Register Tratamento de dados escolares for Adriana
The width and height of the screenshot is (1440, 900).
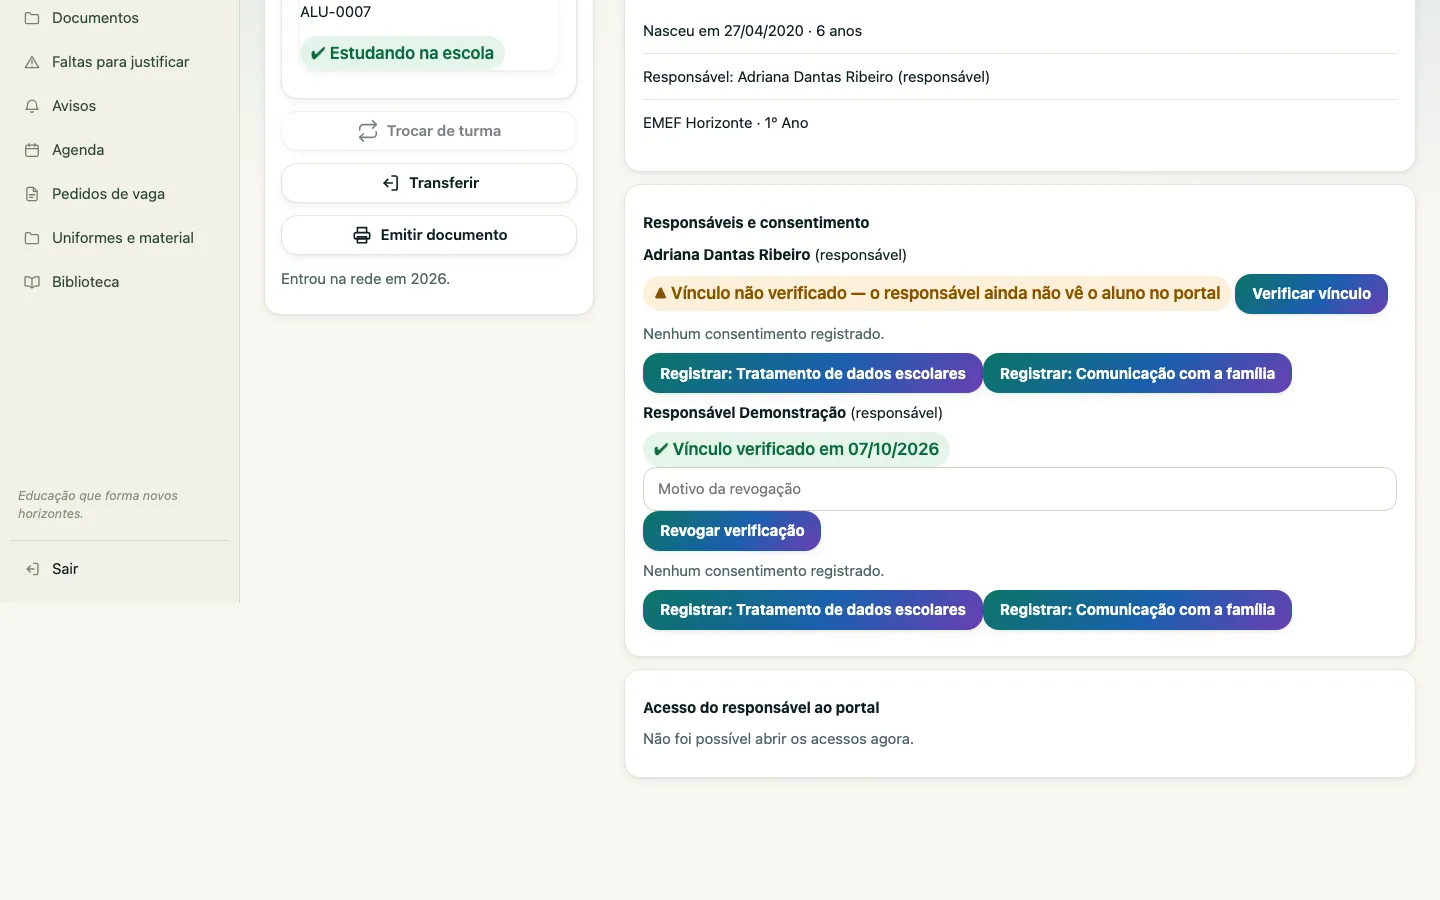point(812,374)
